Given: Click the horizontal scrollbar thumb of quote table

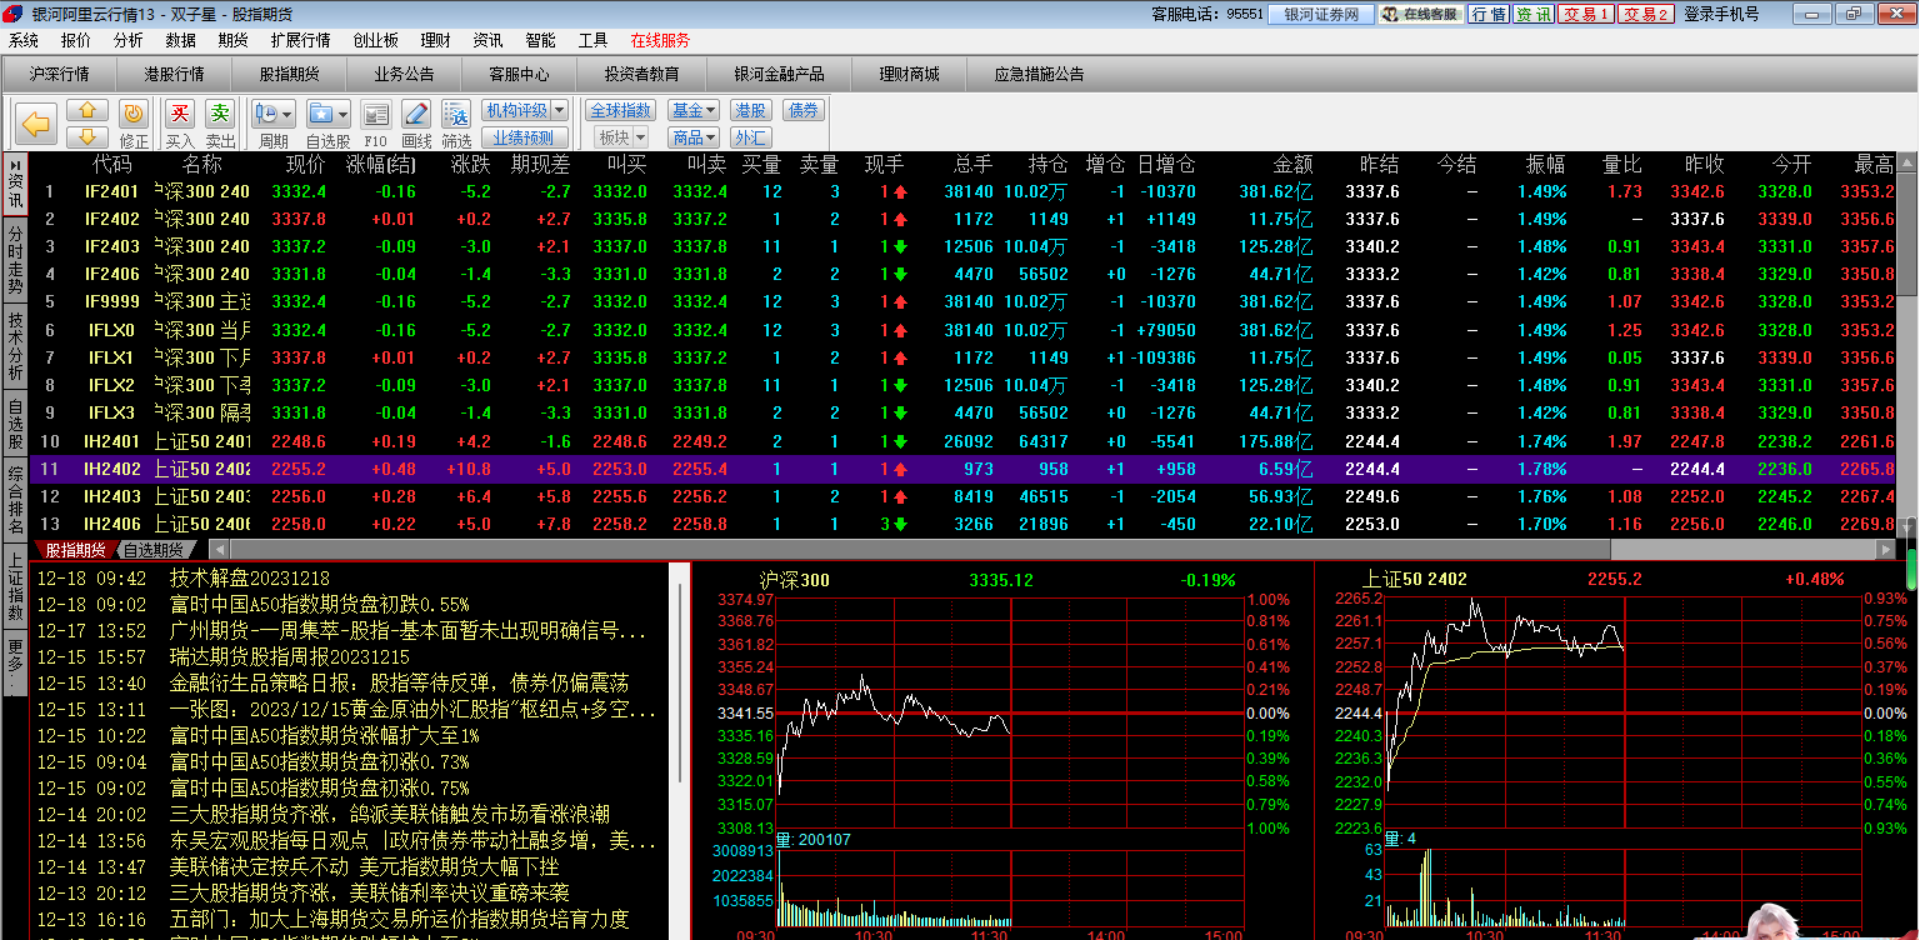Looking at the screenshot, I should (920, 549).
